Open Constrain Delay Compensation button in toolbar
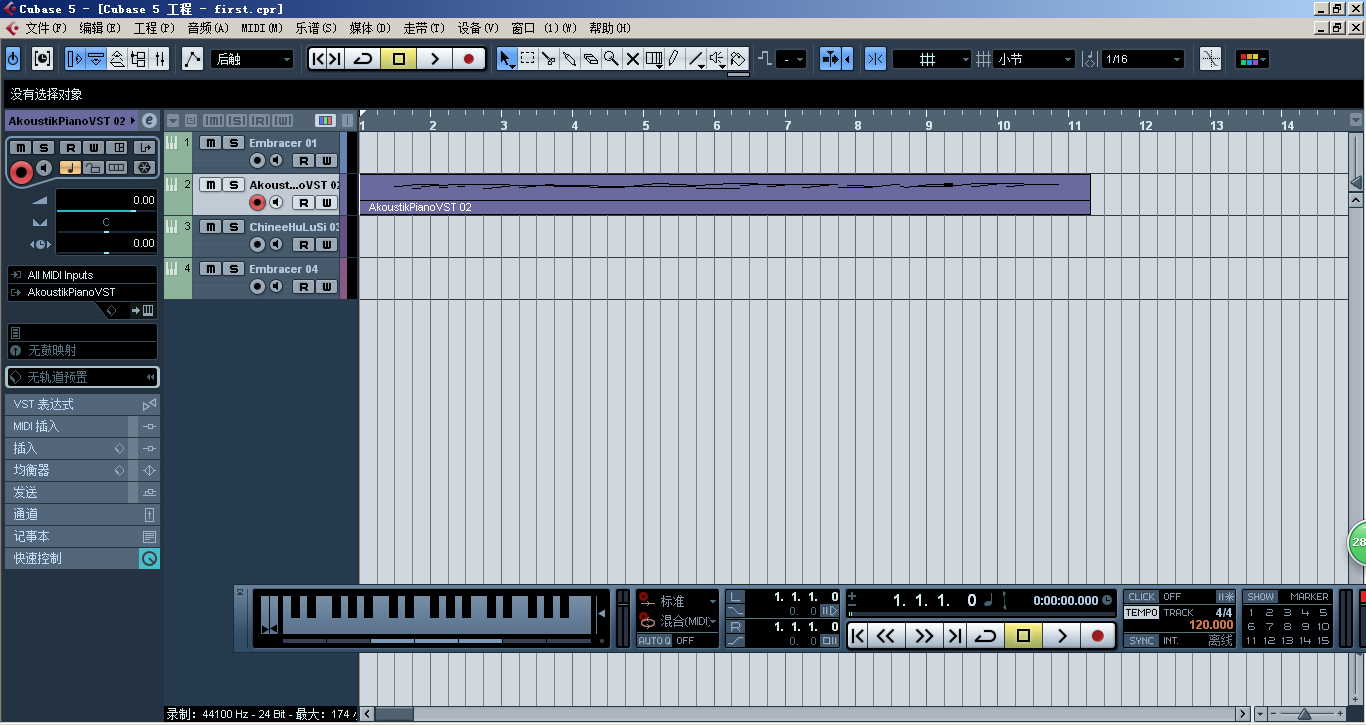 [x=42, y=59]
